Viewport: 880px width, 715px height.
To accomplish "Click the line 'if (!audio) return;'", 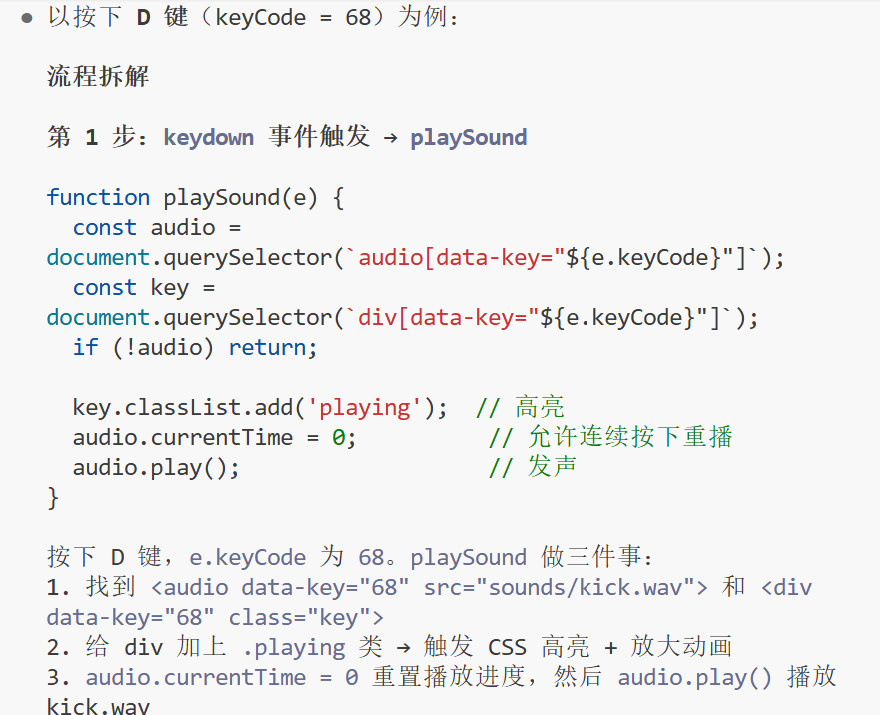I will (x=195, y=347).
